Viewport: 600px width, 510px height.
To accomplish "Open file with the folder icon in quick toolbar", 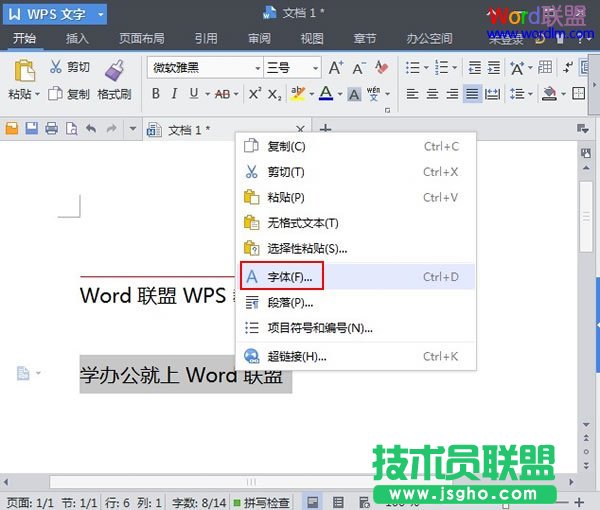I will [12, 129].
